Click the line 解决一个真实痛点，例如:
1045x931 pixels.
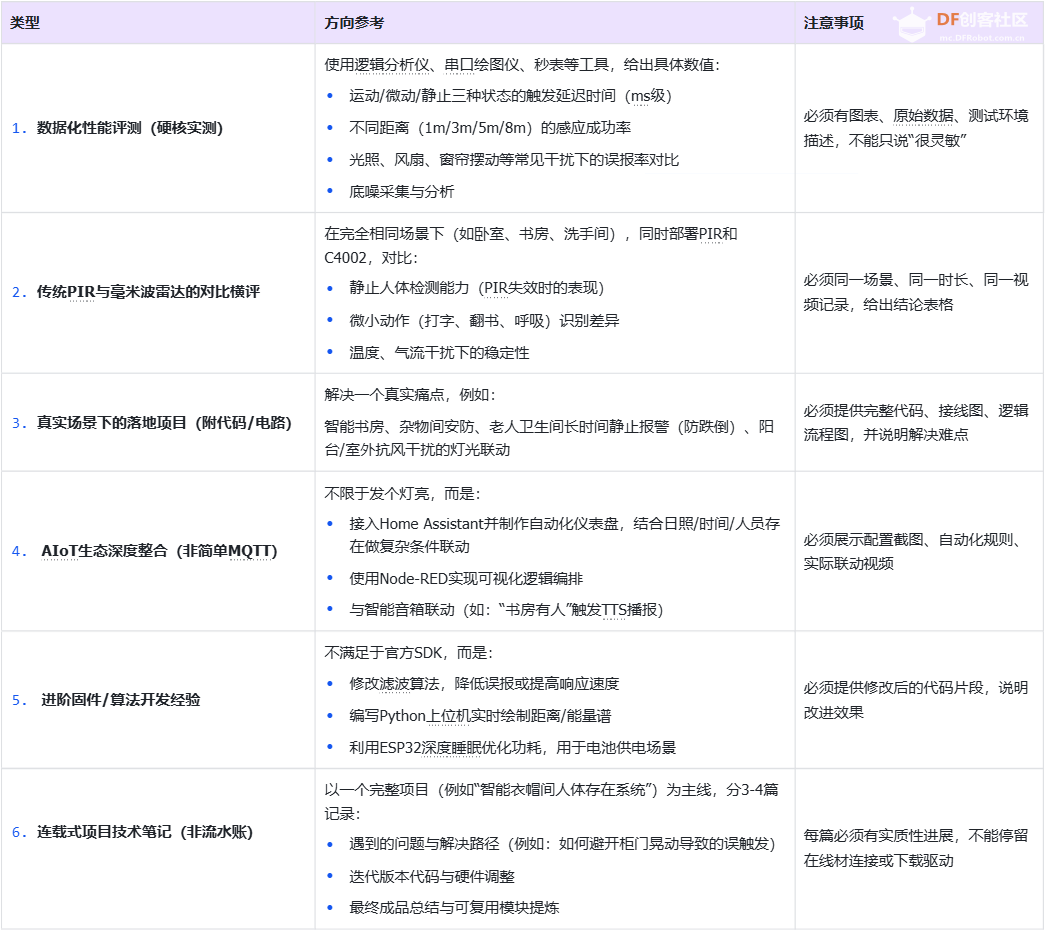(x=410, y=395)
